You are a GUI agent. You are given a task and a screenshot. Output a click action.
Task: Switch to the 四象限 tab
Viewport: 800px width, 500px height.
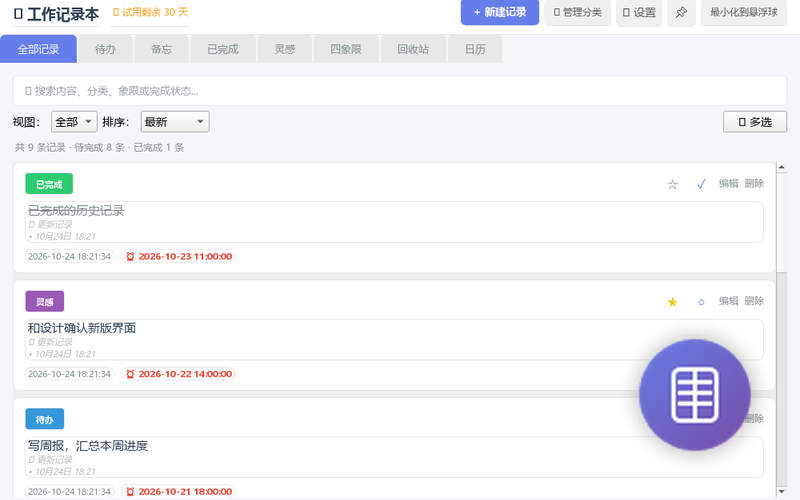tap(346, 49)
